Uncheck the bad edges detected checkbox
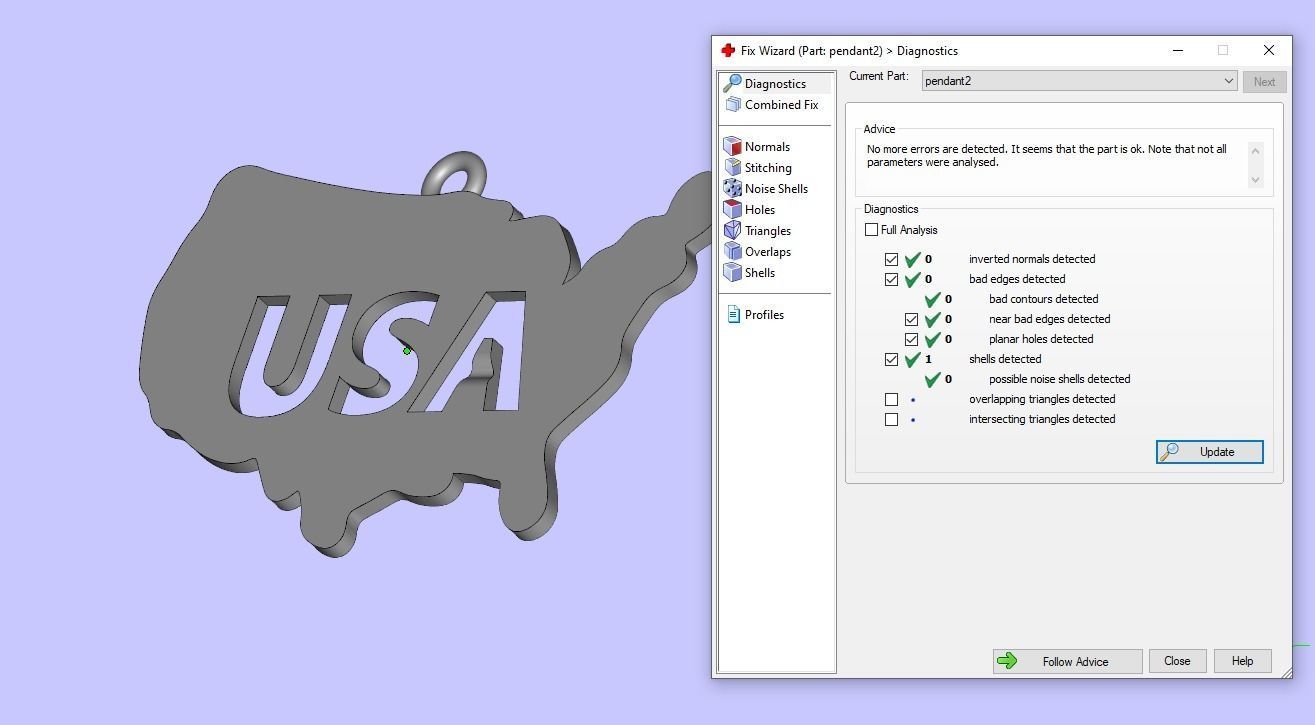 (891, 279)
